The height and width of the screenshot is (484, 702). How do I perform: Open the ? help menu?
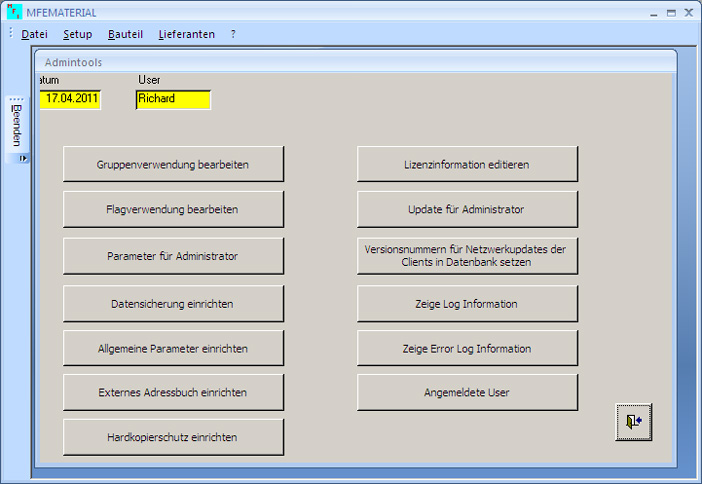pyautogui.click(x=233, y=34)
